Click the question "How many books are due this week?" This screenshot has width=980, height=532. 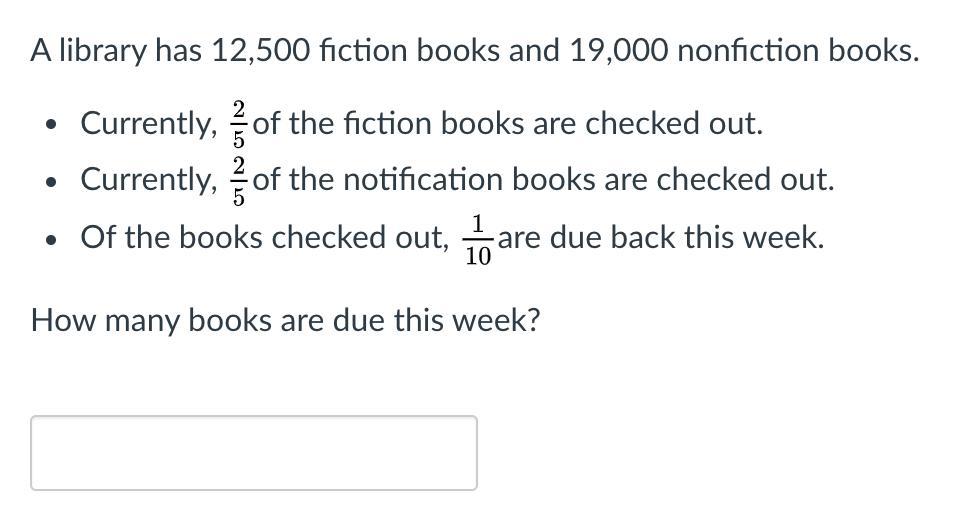[286, 320]
